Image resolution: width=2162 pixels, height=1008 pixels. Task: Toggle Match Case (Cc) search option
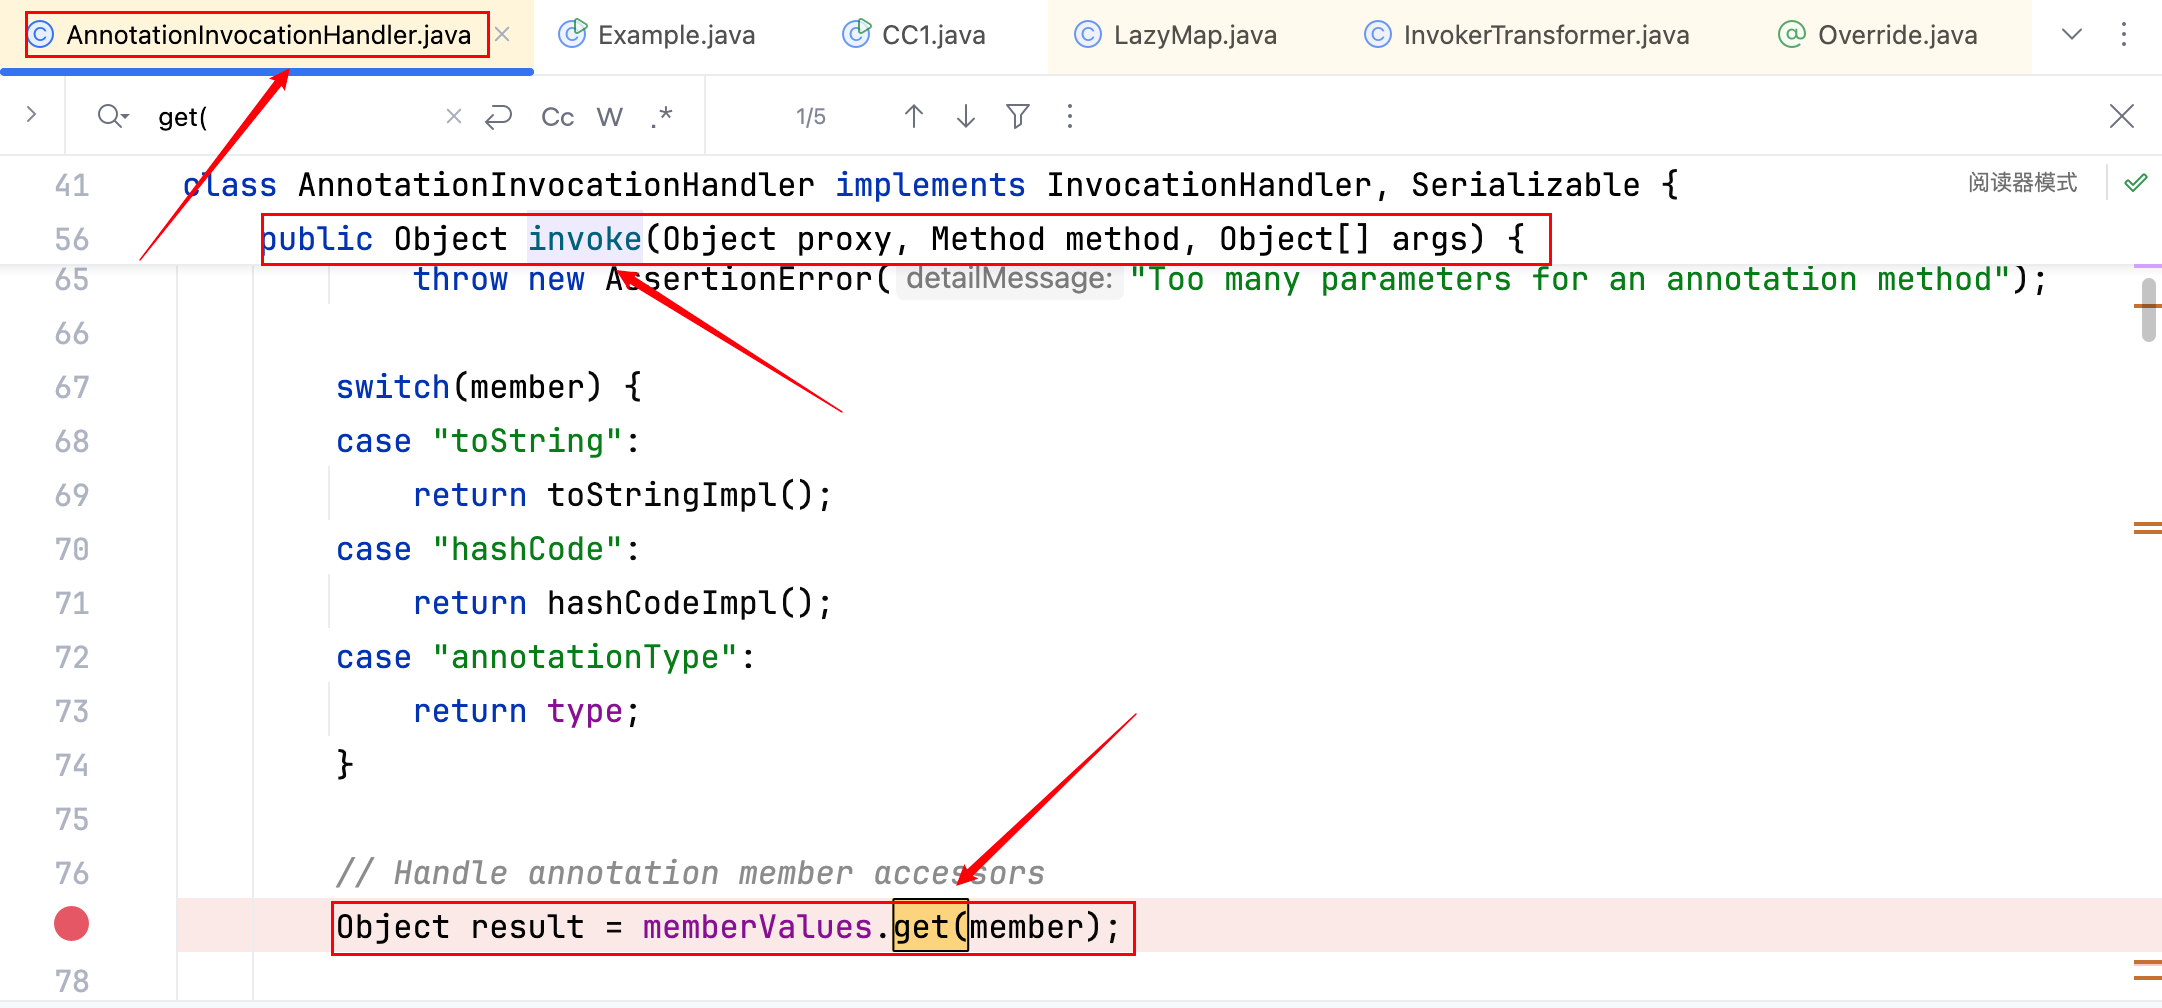click(557, 117)
